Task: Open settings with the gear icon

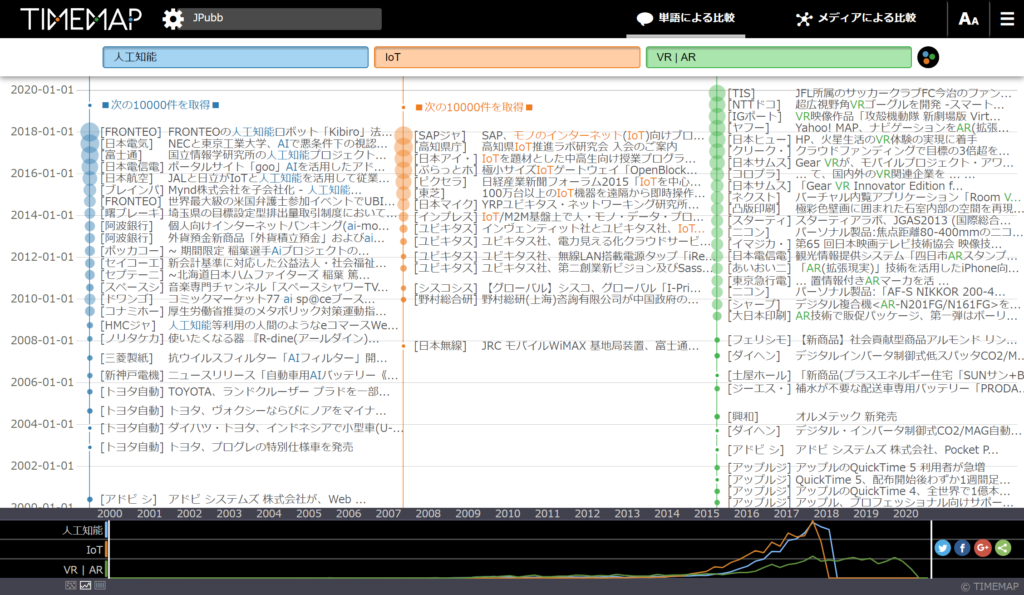Action: 173,19
